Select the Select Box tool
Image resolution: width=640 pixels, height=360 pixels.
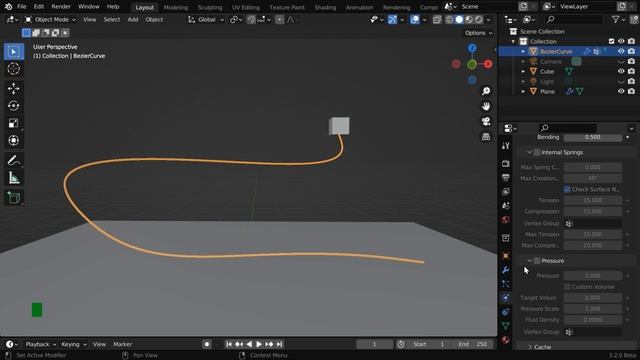tap(13, 52)
